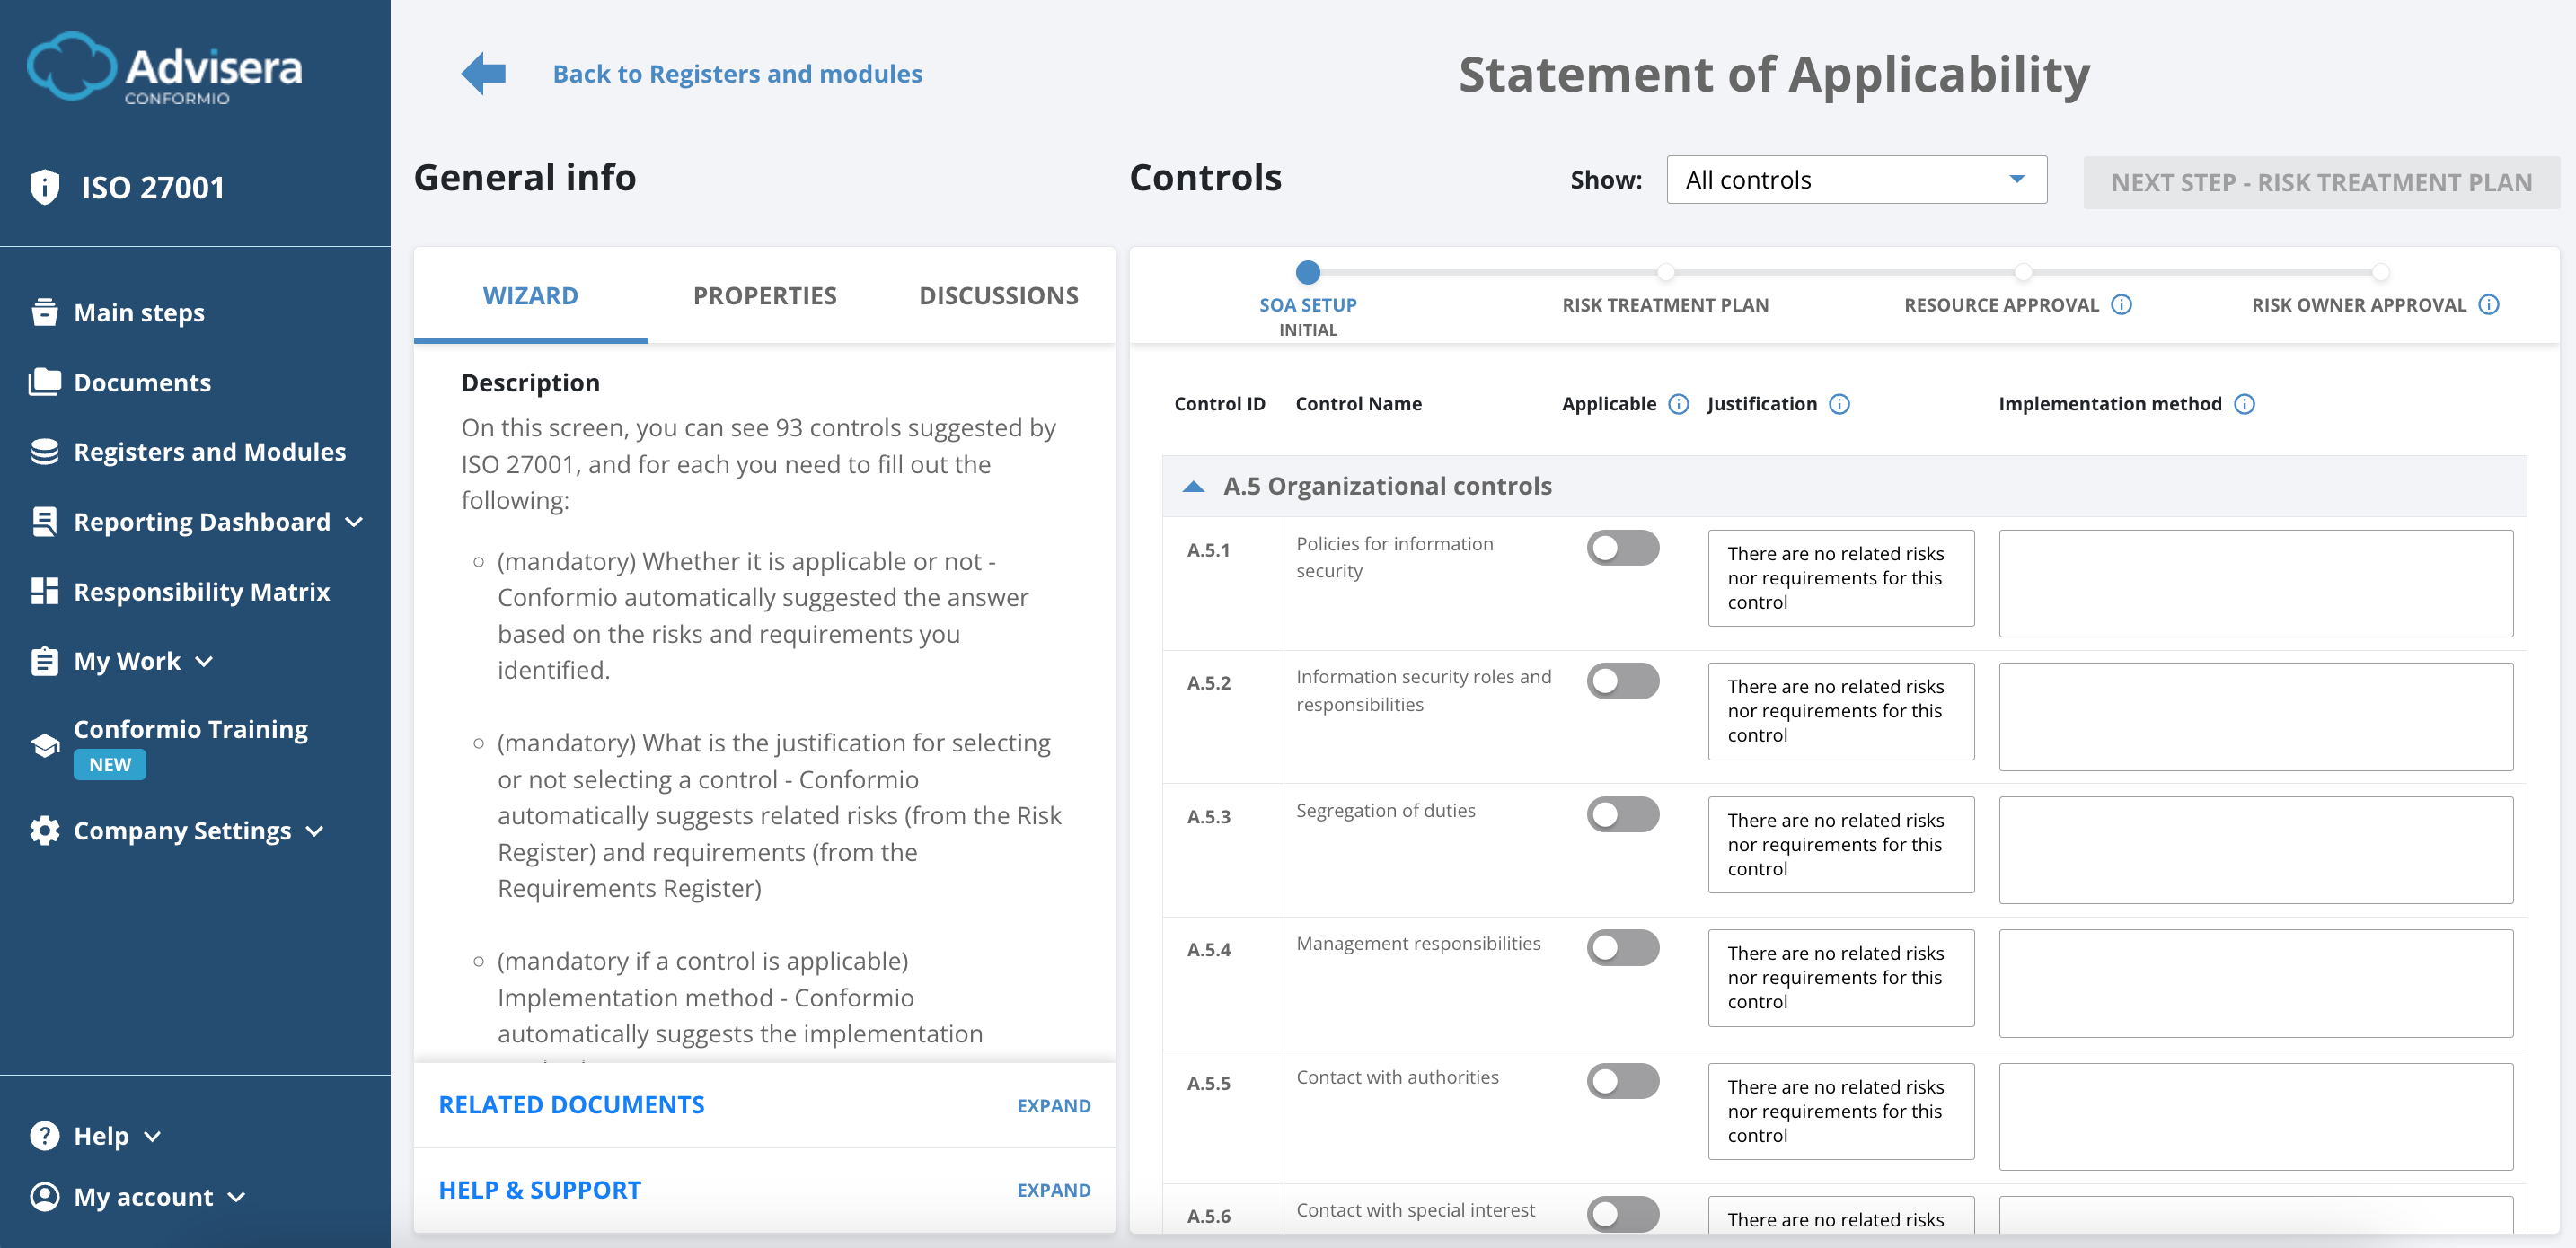Select the Responsibility Matrix grid icon
This screenshot has width=2576, height=1248.
[x=44, y=591]
